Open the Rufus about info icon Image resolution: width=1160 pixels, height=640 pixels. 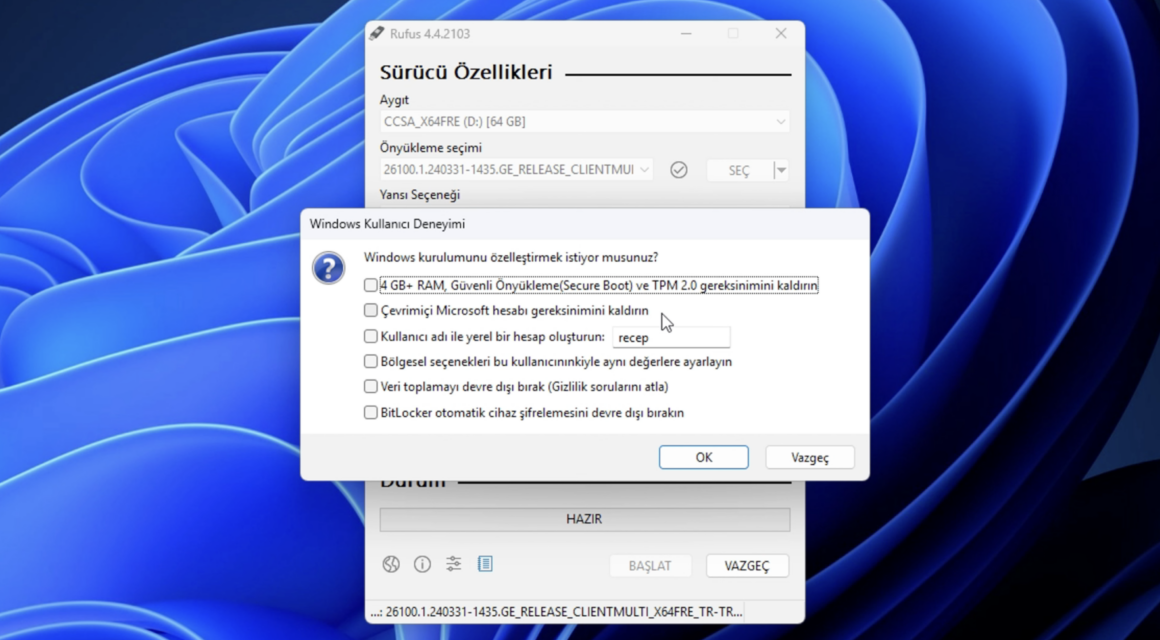click(422, 565)
